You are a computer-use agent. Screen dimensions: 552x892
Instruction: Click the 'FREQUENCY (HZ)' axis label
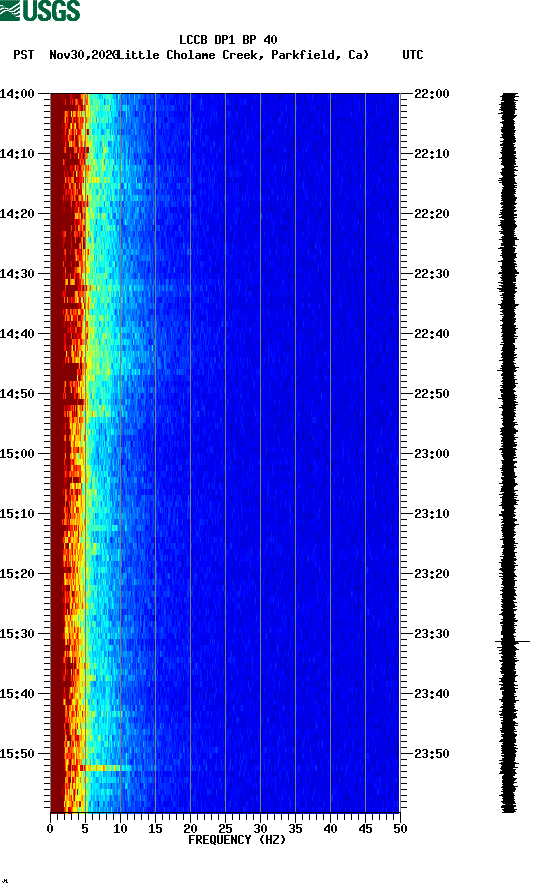point(237,840)
